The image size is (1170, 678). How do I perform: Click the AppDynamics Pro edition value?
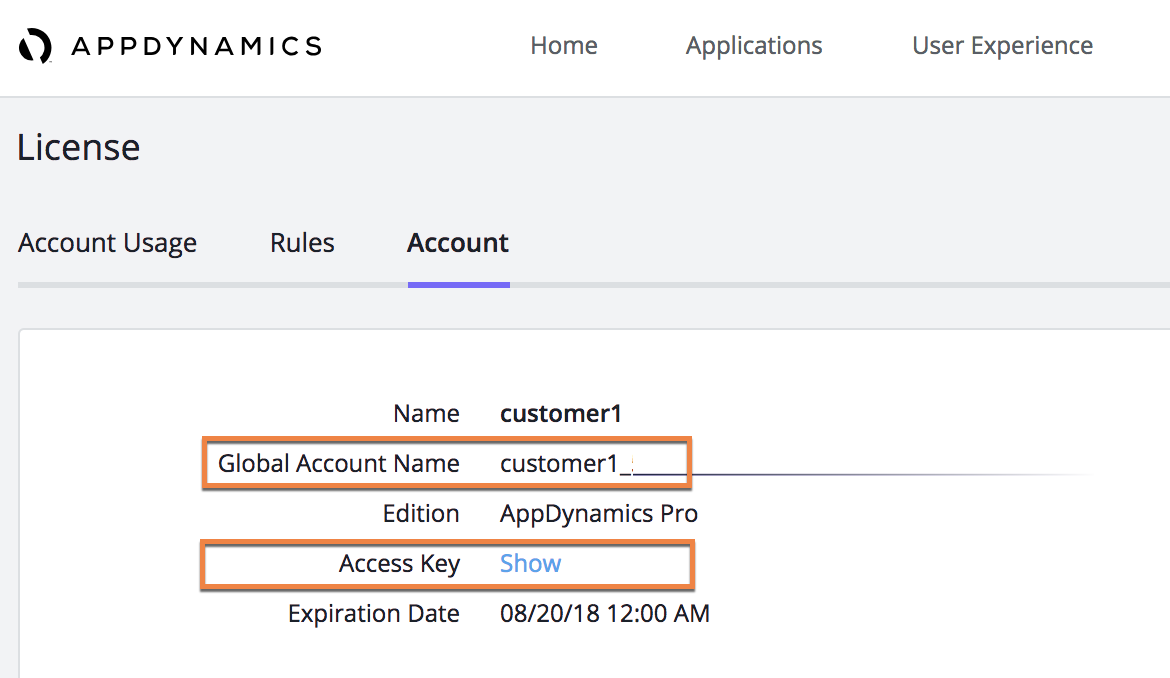(599, 514)
